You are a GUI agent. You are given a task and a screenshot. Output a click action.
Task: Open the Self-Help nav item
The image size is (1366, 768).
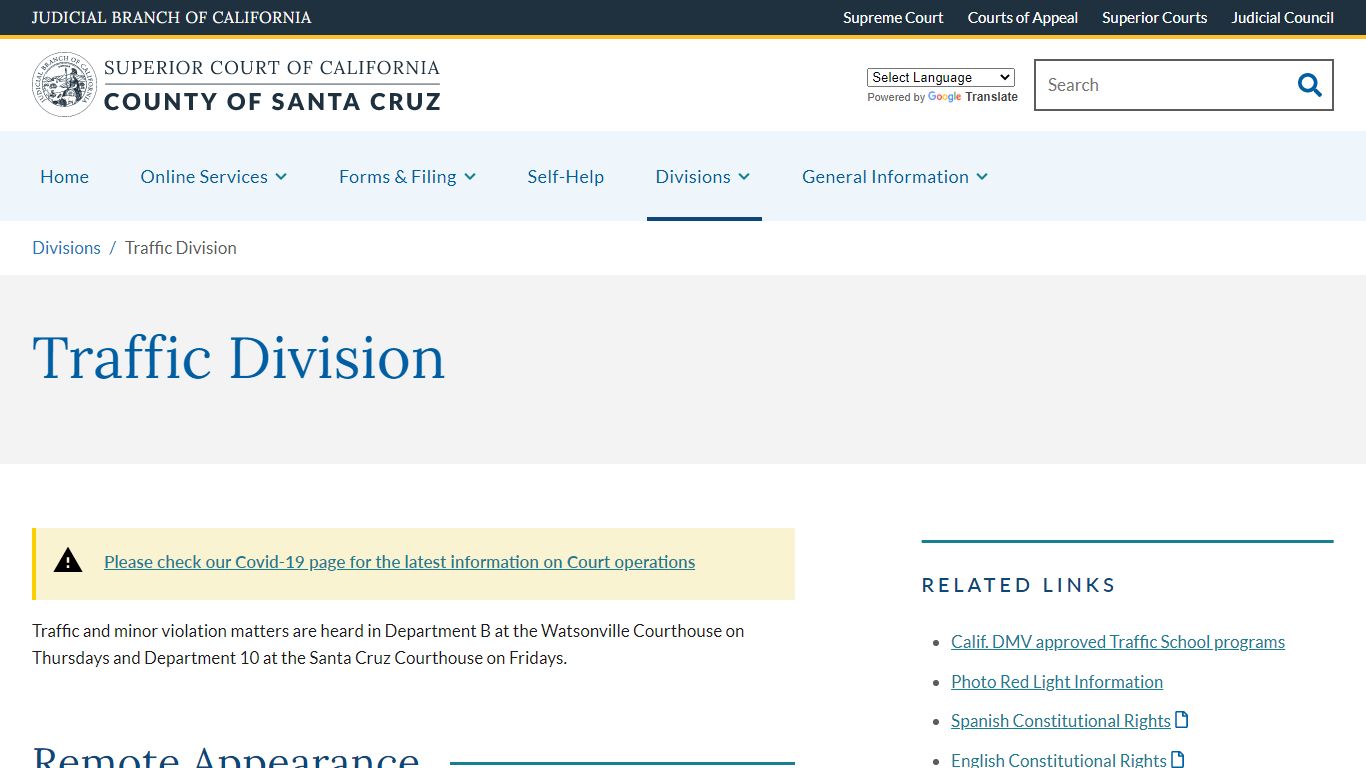[566, 176]
